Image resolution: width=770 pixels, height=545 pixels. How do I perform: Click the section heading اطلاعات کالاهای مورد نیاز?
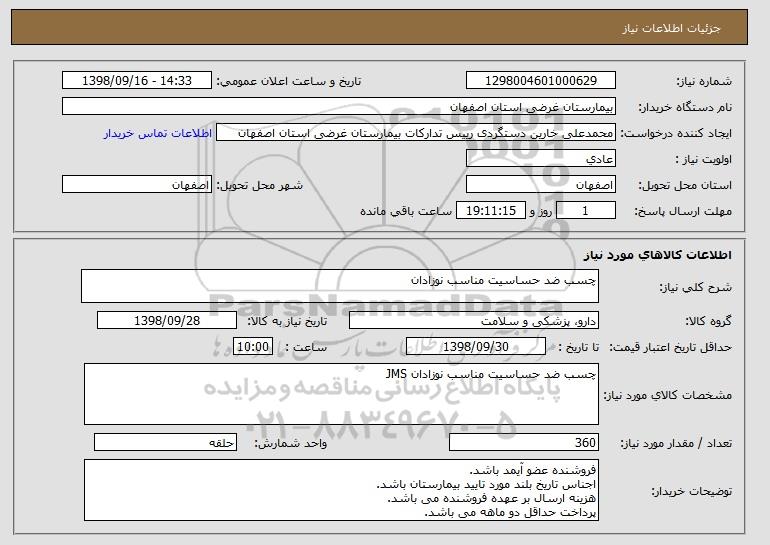click(x=658, y=255)
